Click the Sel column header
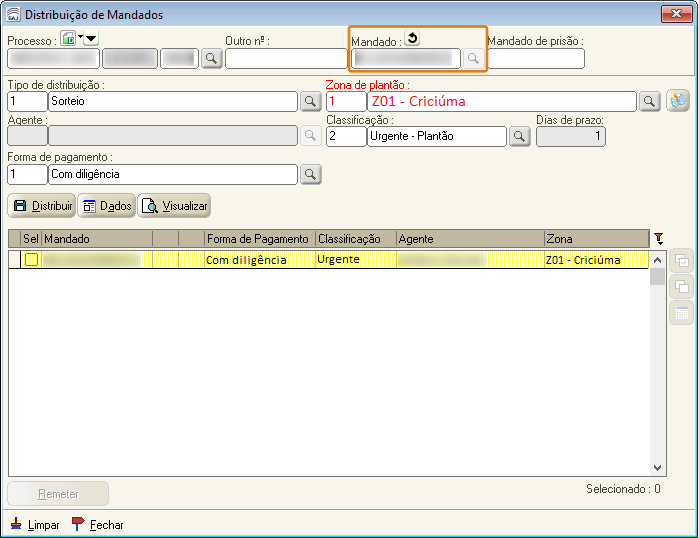This screenshot has height=538, width=699. 31,239
